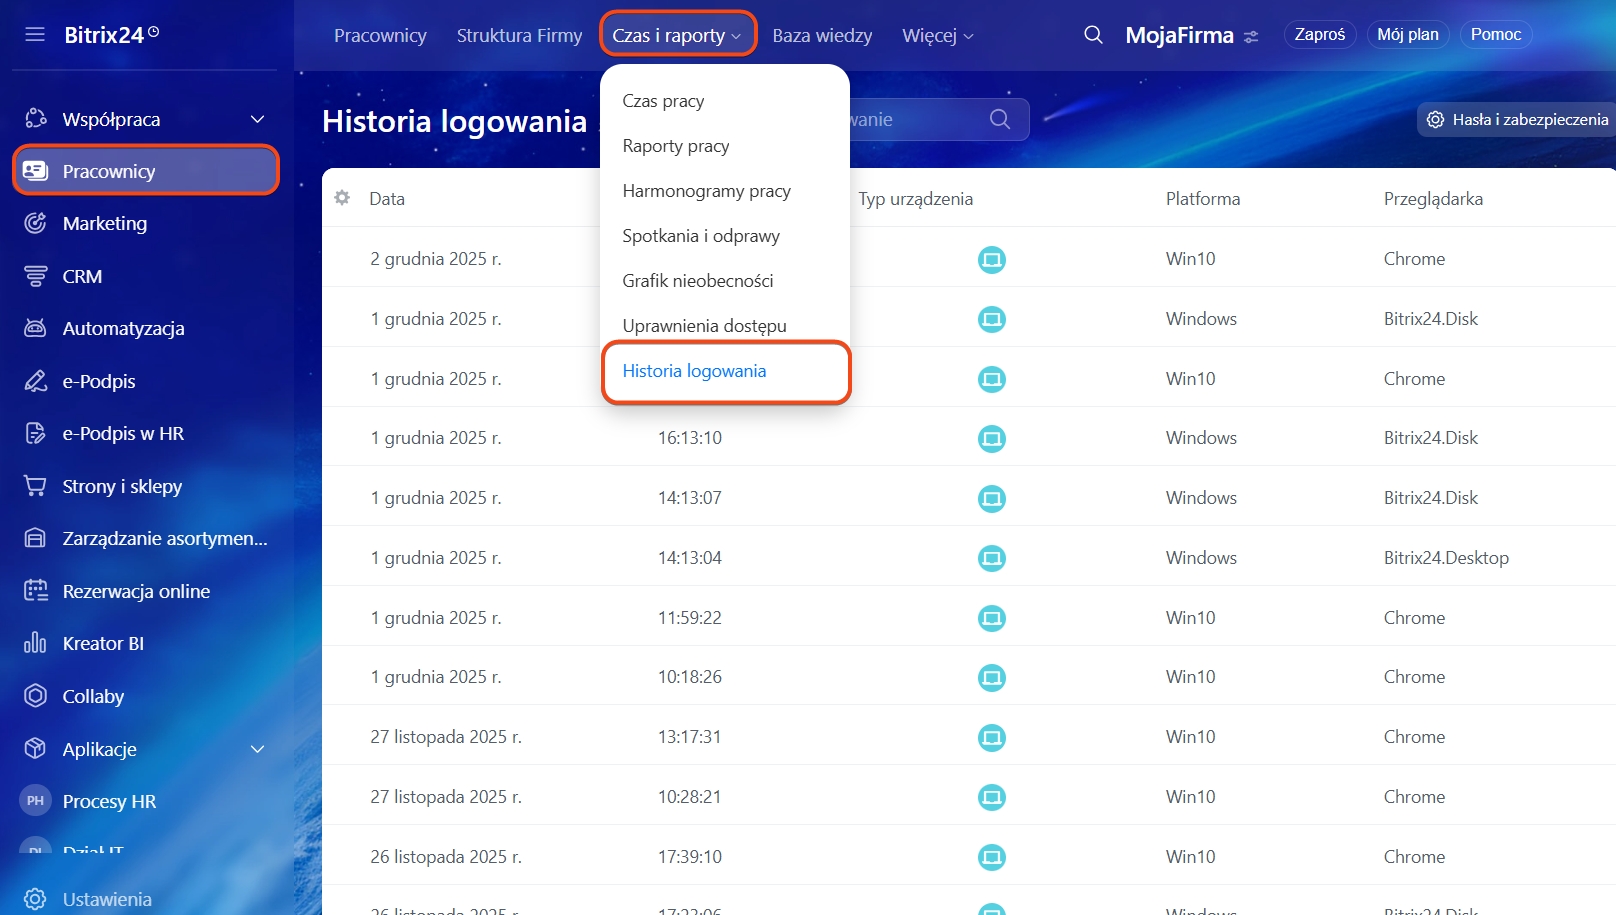Image resolution: width=1616 pixels, height=915 pixels.
Task: Open Collaby from the sidebar
Action: (93, 697)
